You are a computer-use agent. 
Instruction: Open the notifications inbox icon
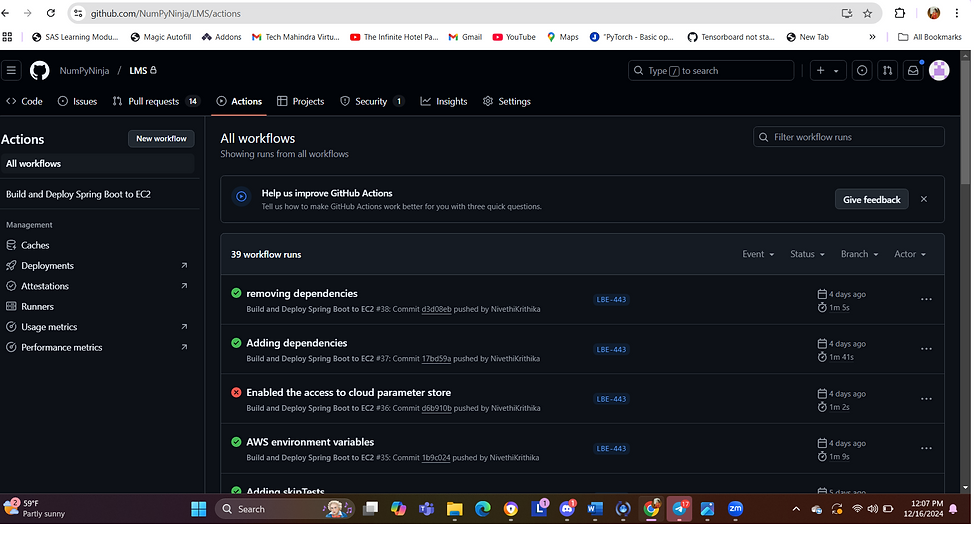[913, 71]
